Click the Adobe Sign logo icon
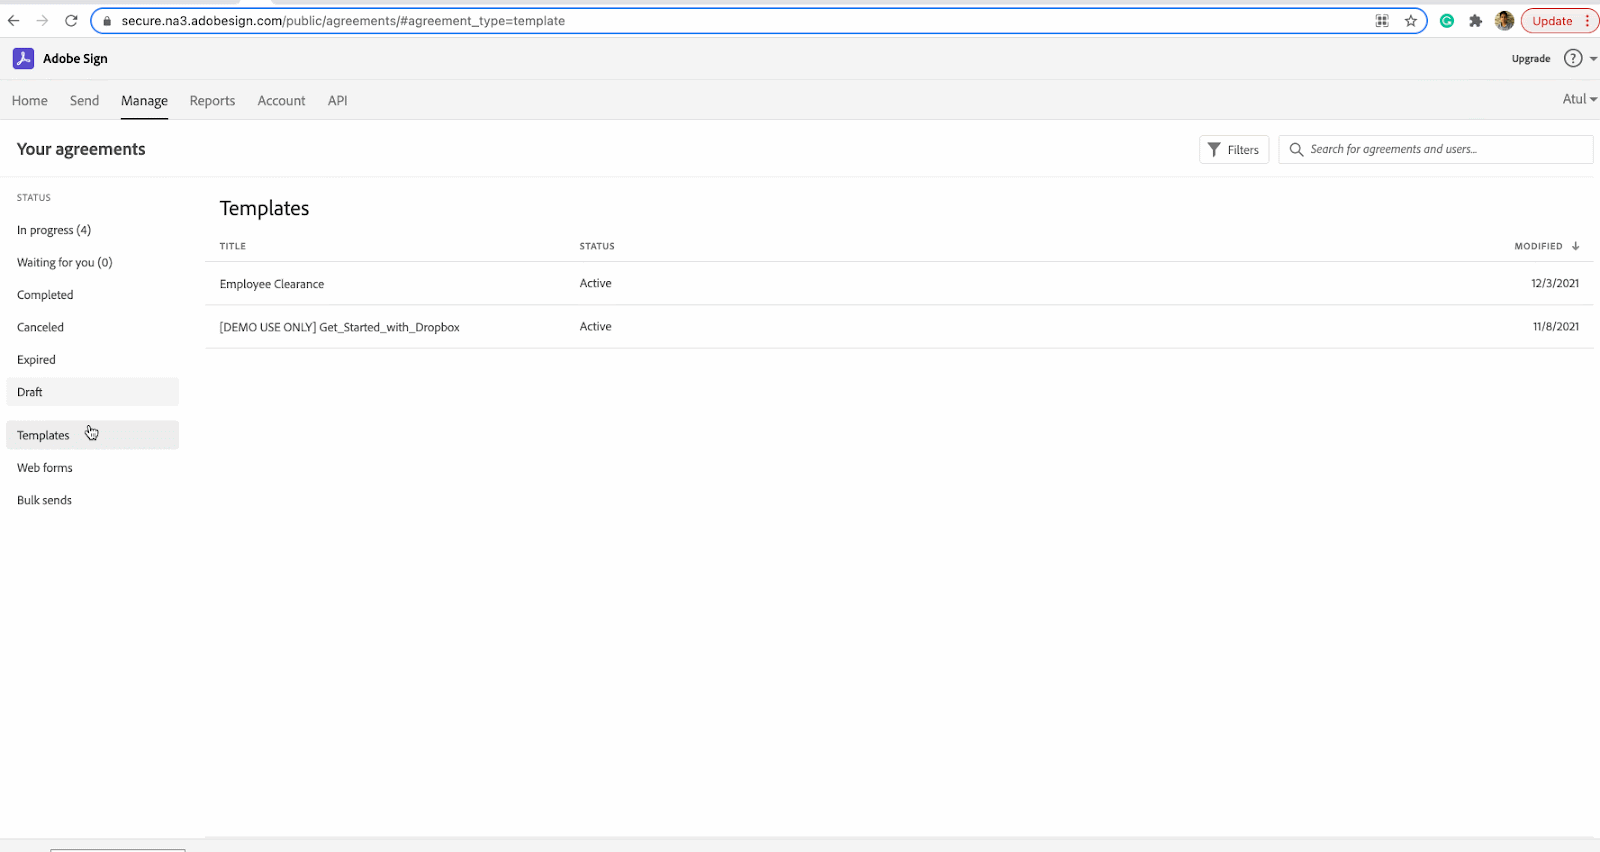The height and width of the screenshot is (852, 1600). pos(23,59)
